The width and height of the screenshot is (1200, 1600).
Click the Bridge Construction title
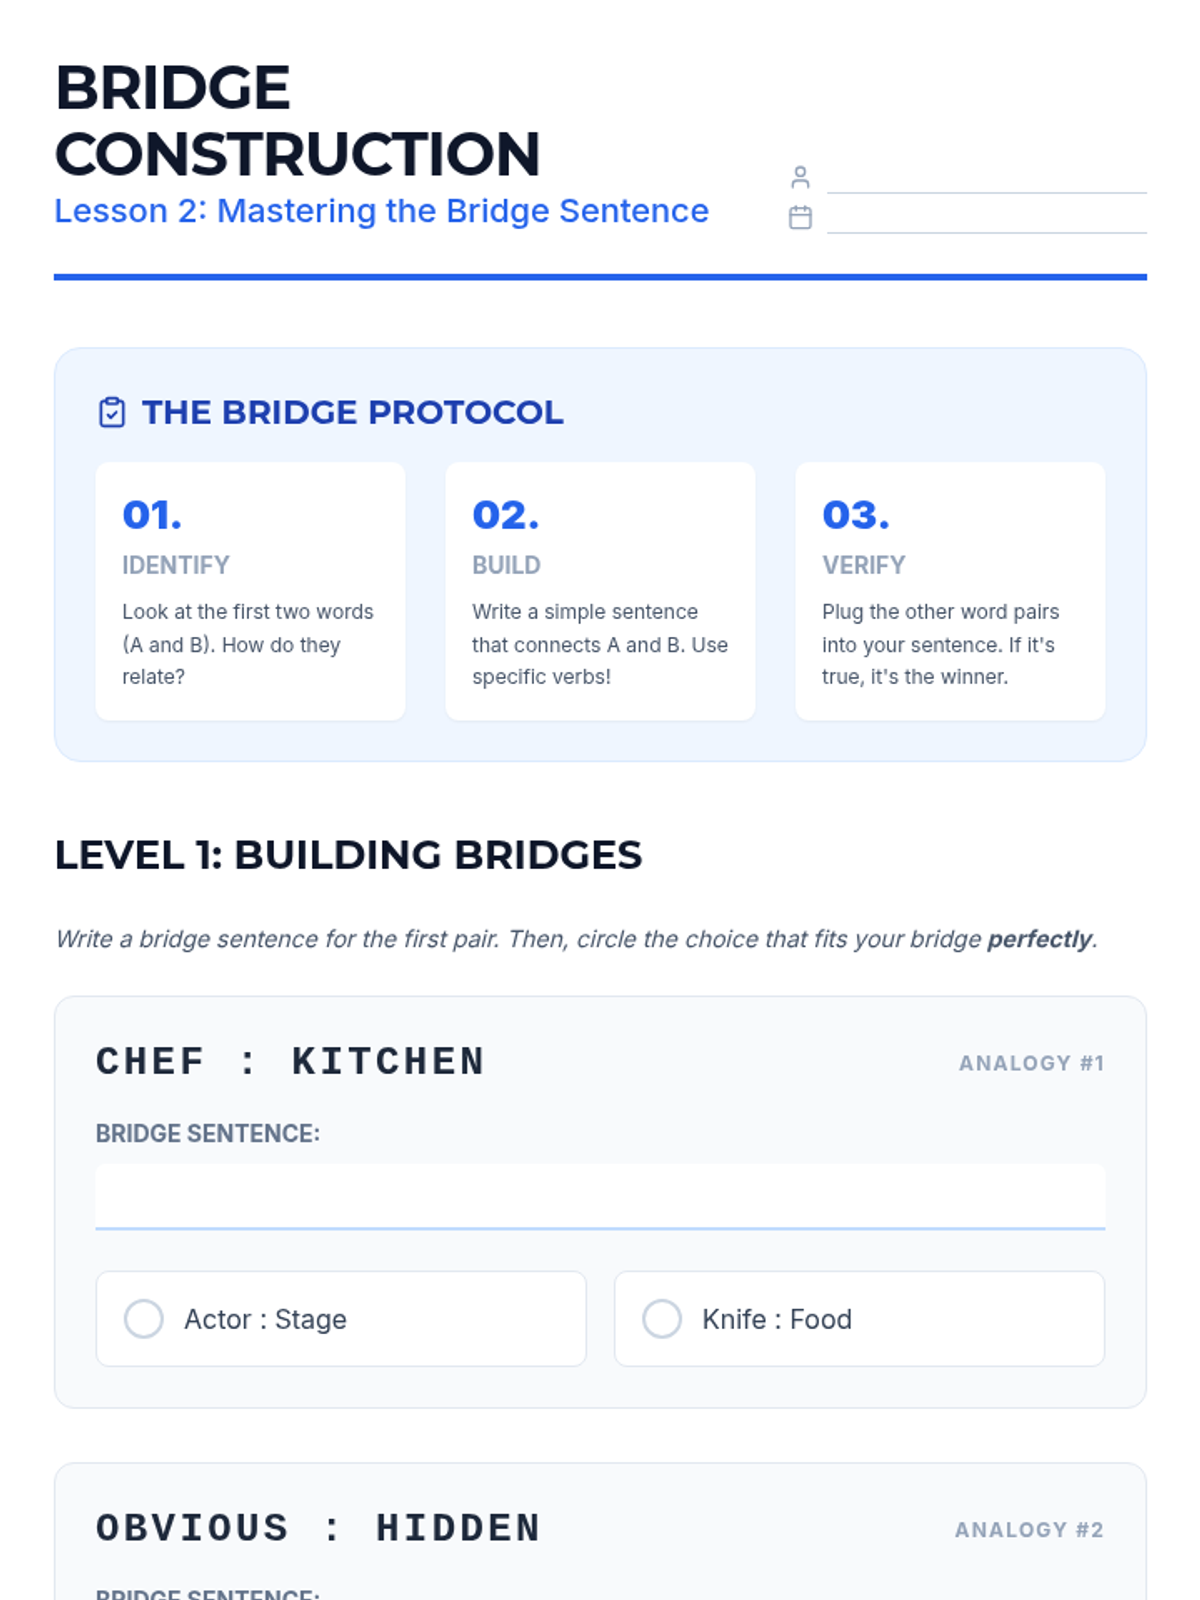tap(297, 121)
